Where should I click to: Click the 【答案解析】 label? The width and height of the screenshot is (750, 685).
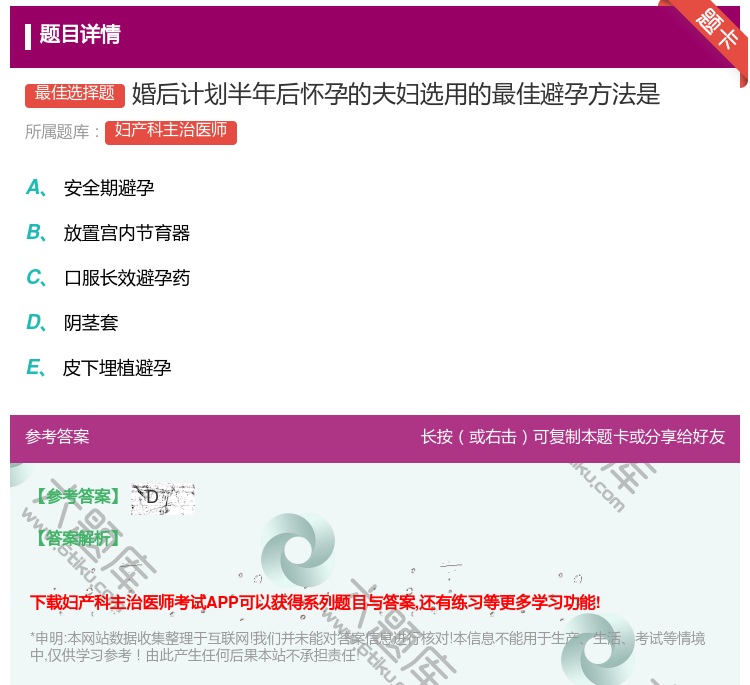pos(78,538)
